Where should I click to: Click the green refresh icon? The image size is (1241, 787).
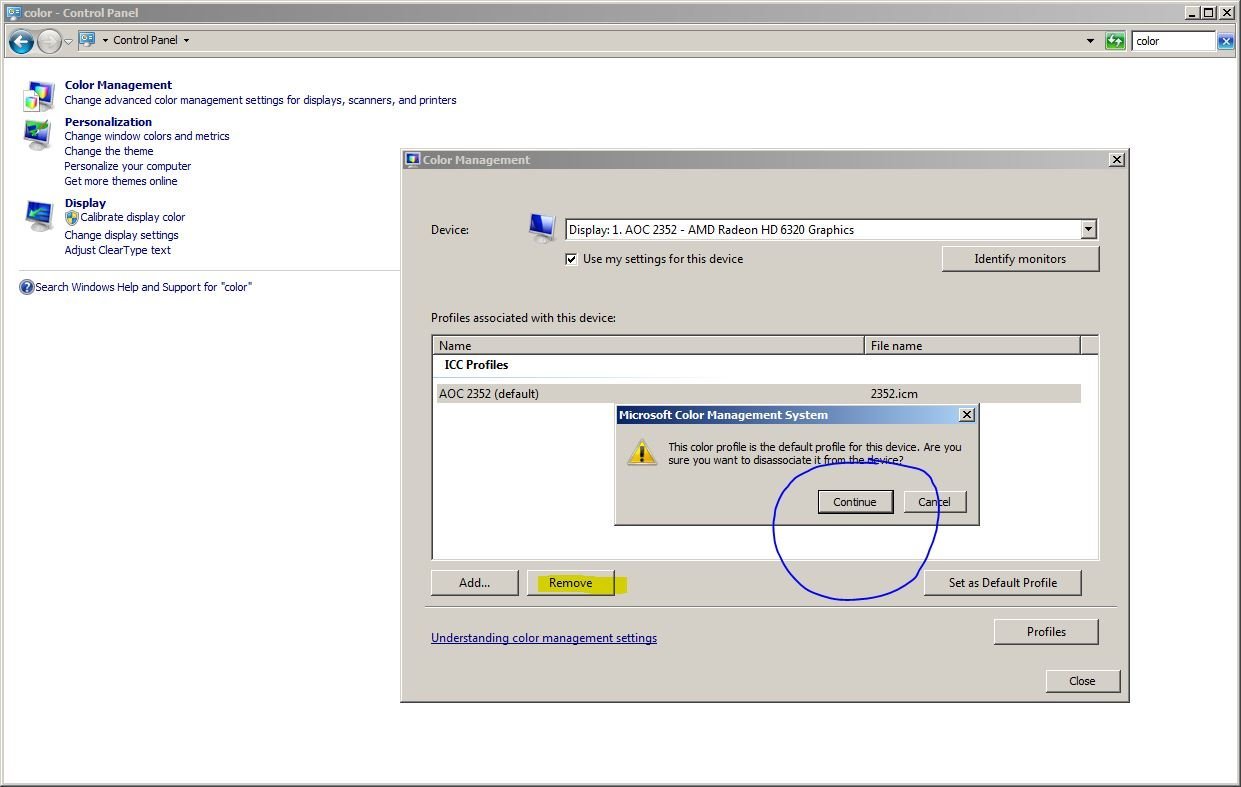click(1115, 41)
